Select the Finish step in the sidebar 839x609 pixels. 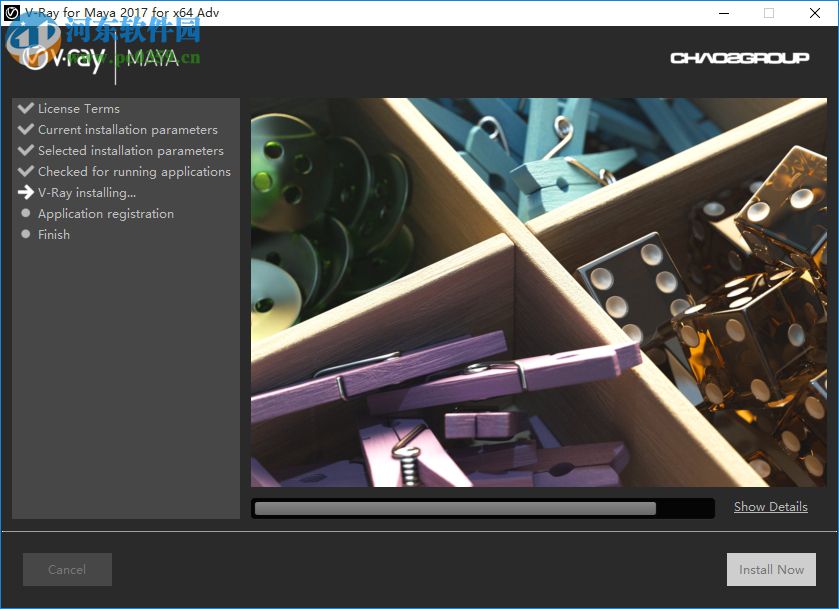click(53, 234)
